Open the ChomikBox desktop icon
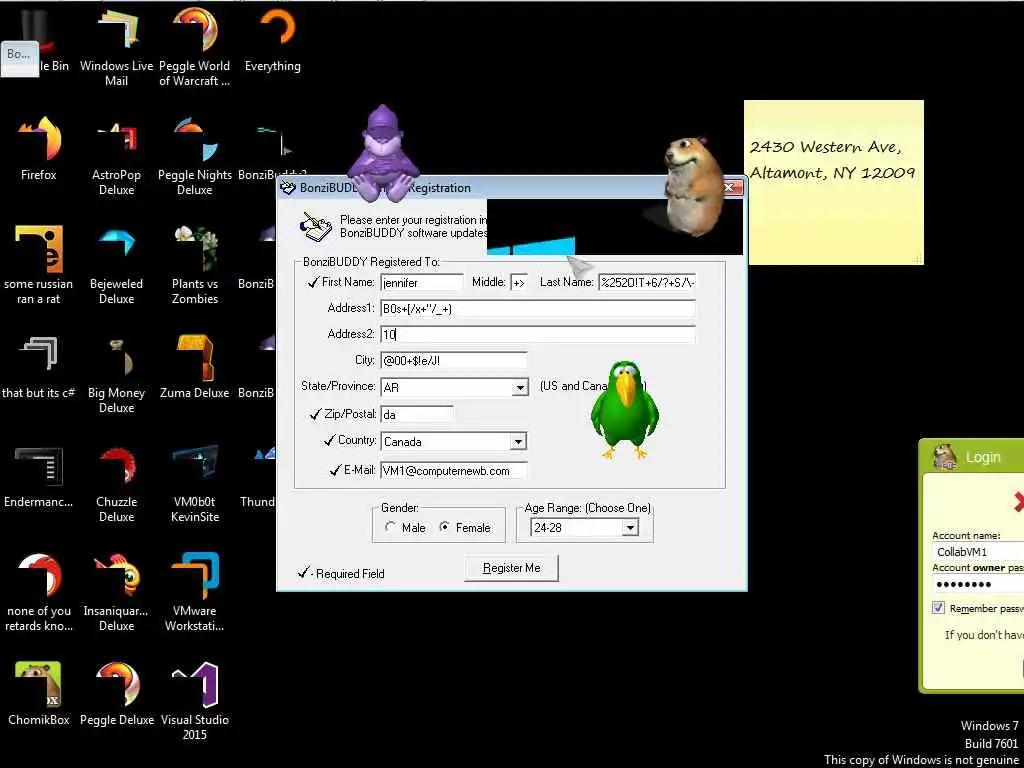The width and height of the screenshot is (1024, 768). [39, 694]
